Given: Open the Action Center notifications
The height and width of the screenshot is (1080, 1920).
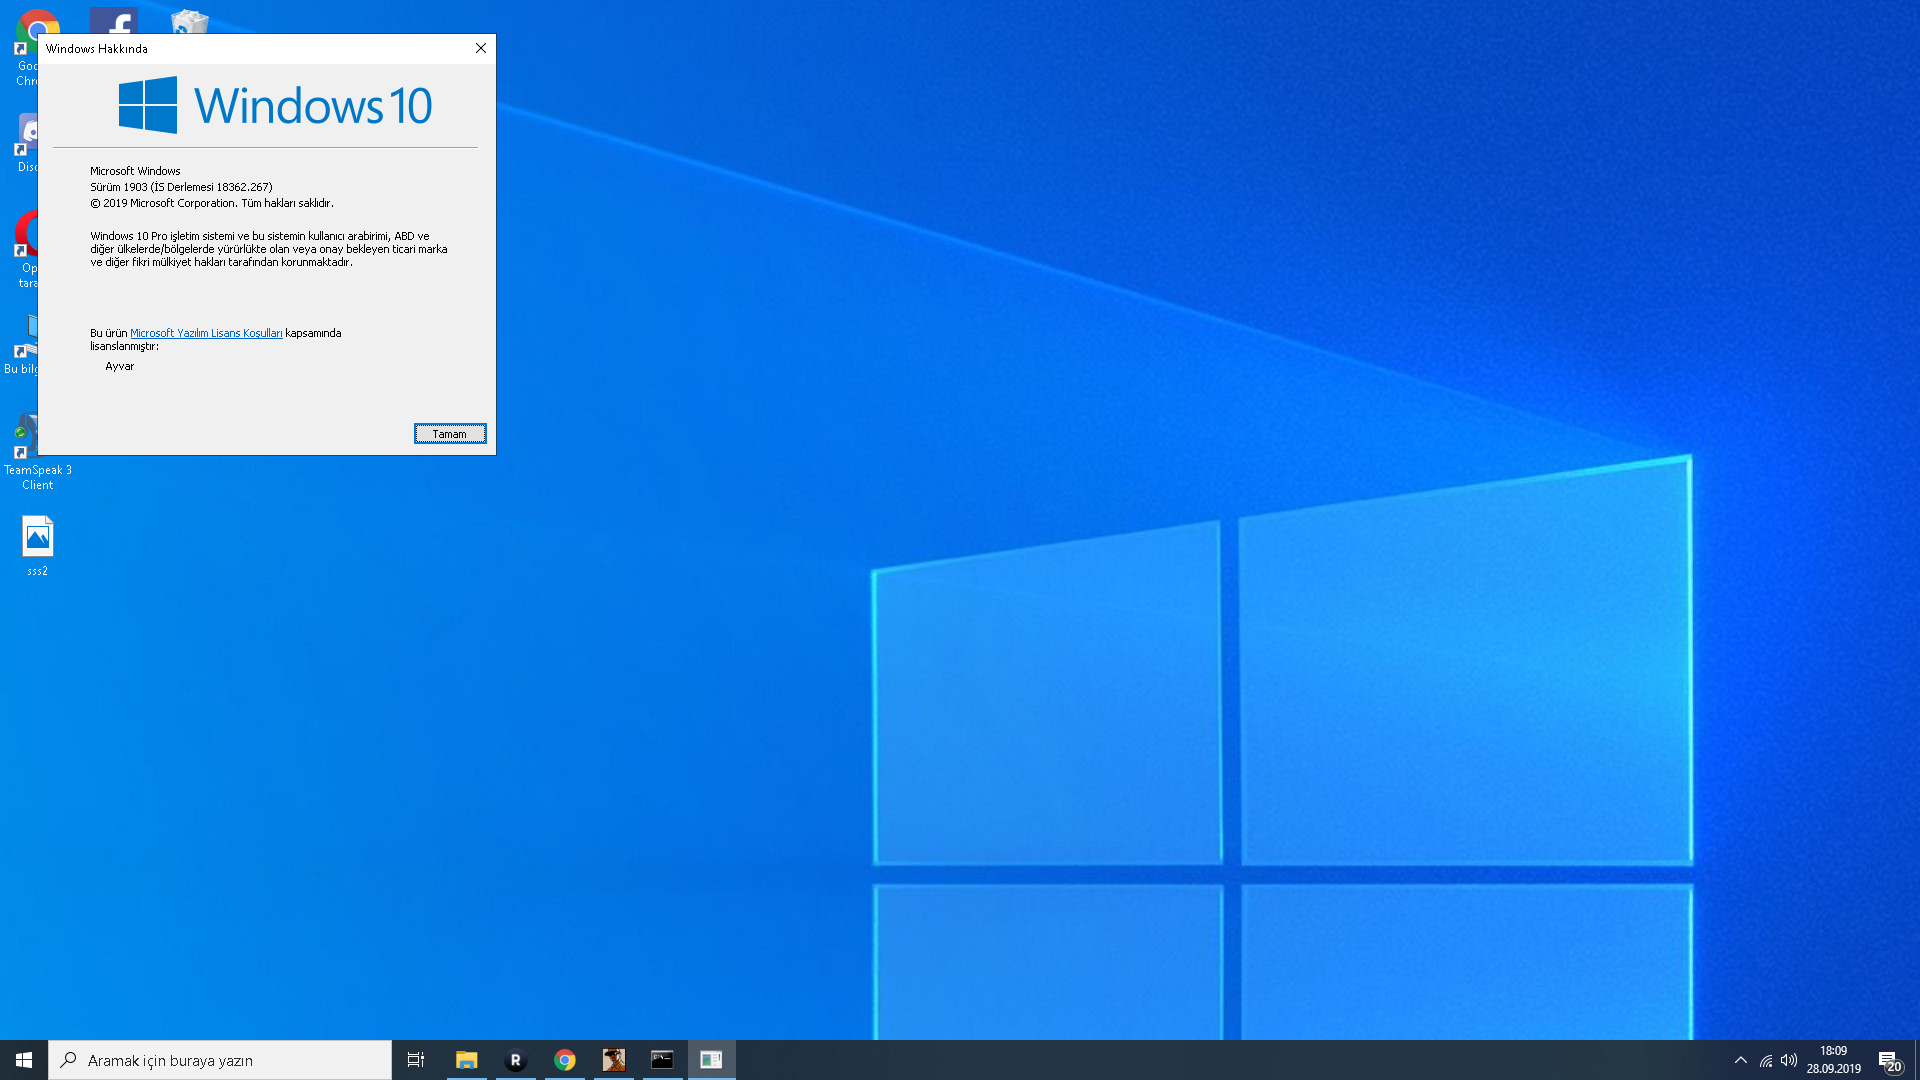Looking at the screenshot, I should [1888, 1060].
